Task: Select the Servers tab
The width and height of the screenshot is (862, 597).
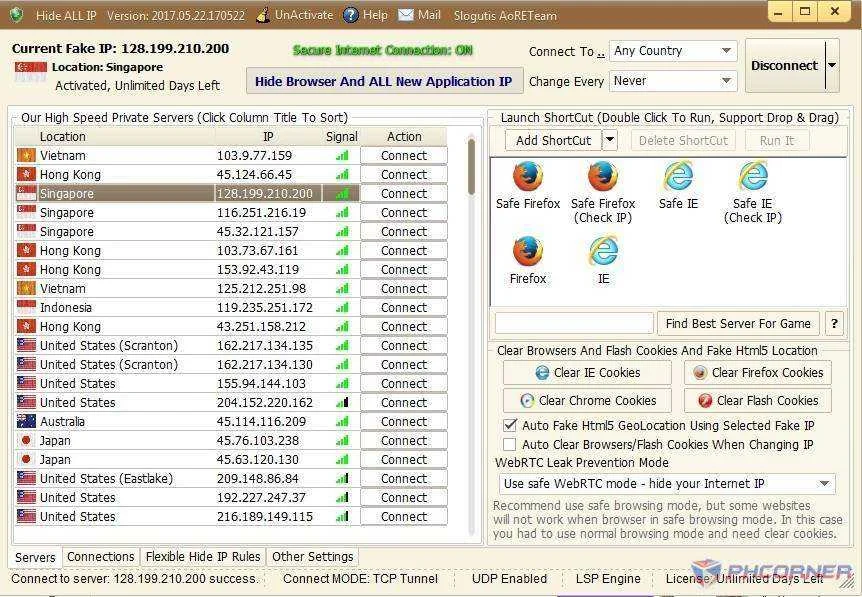Action: [x=35, y=557]
